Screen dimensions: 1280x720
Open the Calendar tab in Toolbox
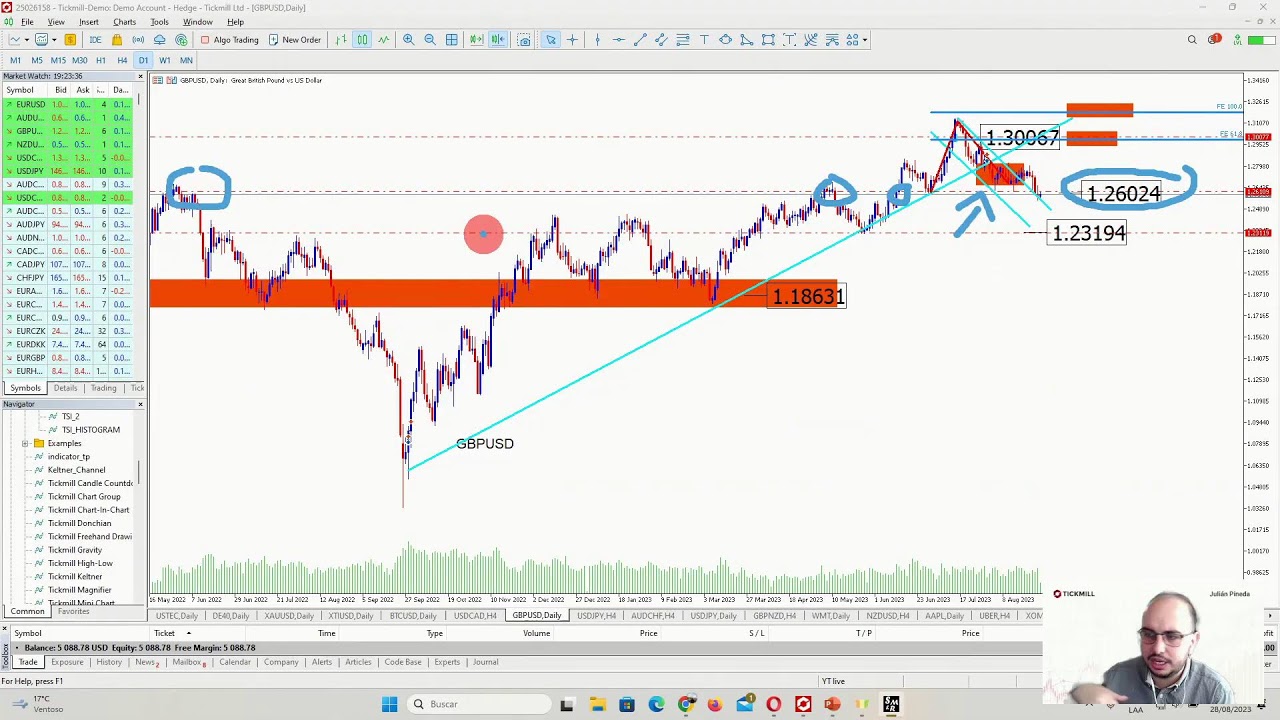pyautogui.click(x=235, y=662)
